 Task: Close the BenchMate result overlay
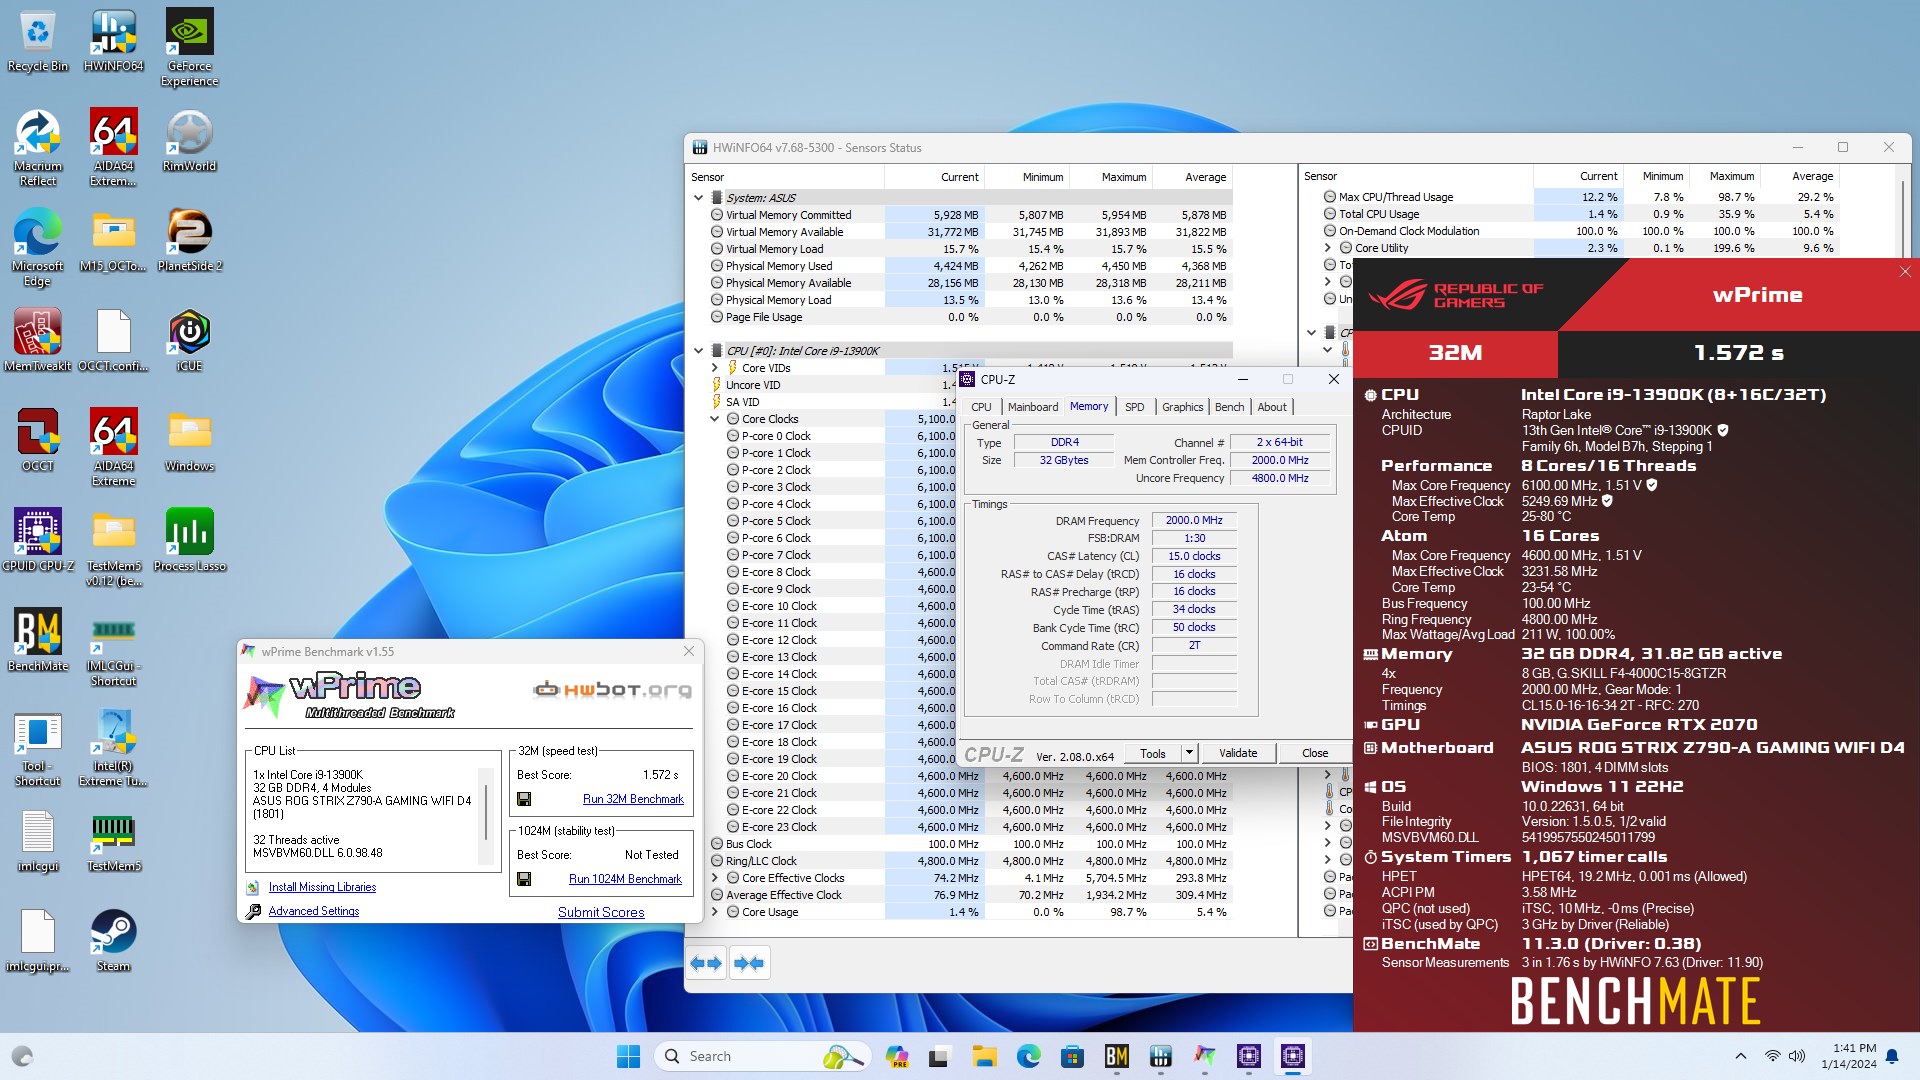pyautogui.click(x=1904, y=272)
